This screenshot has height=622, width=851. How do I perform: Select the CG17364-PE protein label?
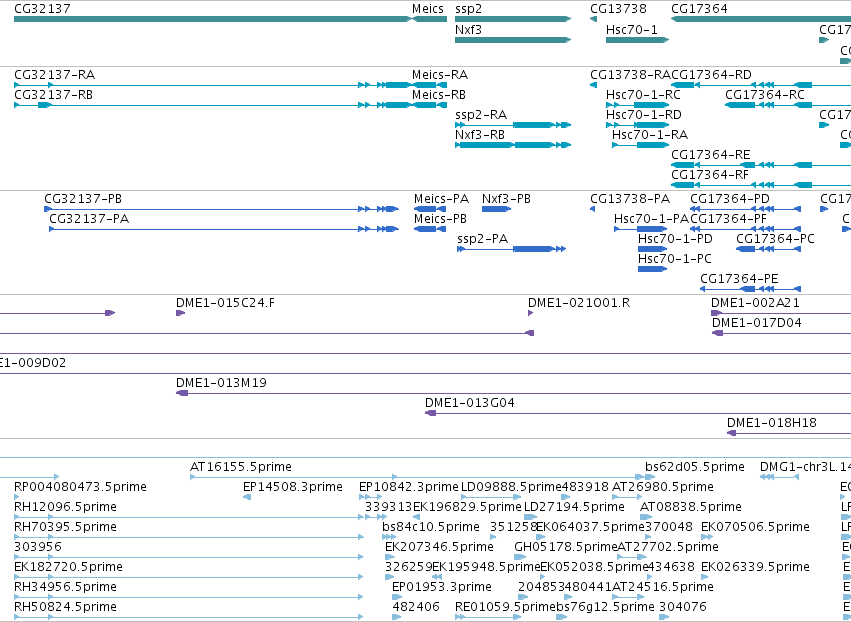739,279
